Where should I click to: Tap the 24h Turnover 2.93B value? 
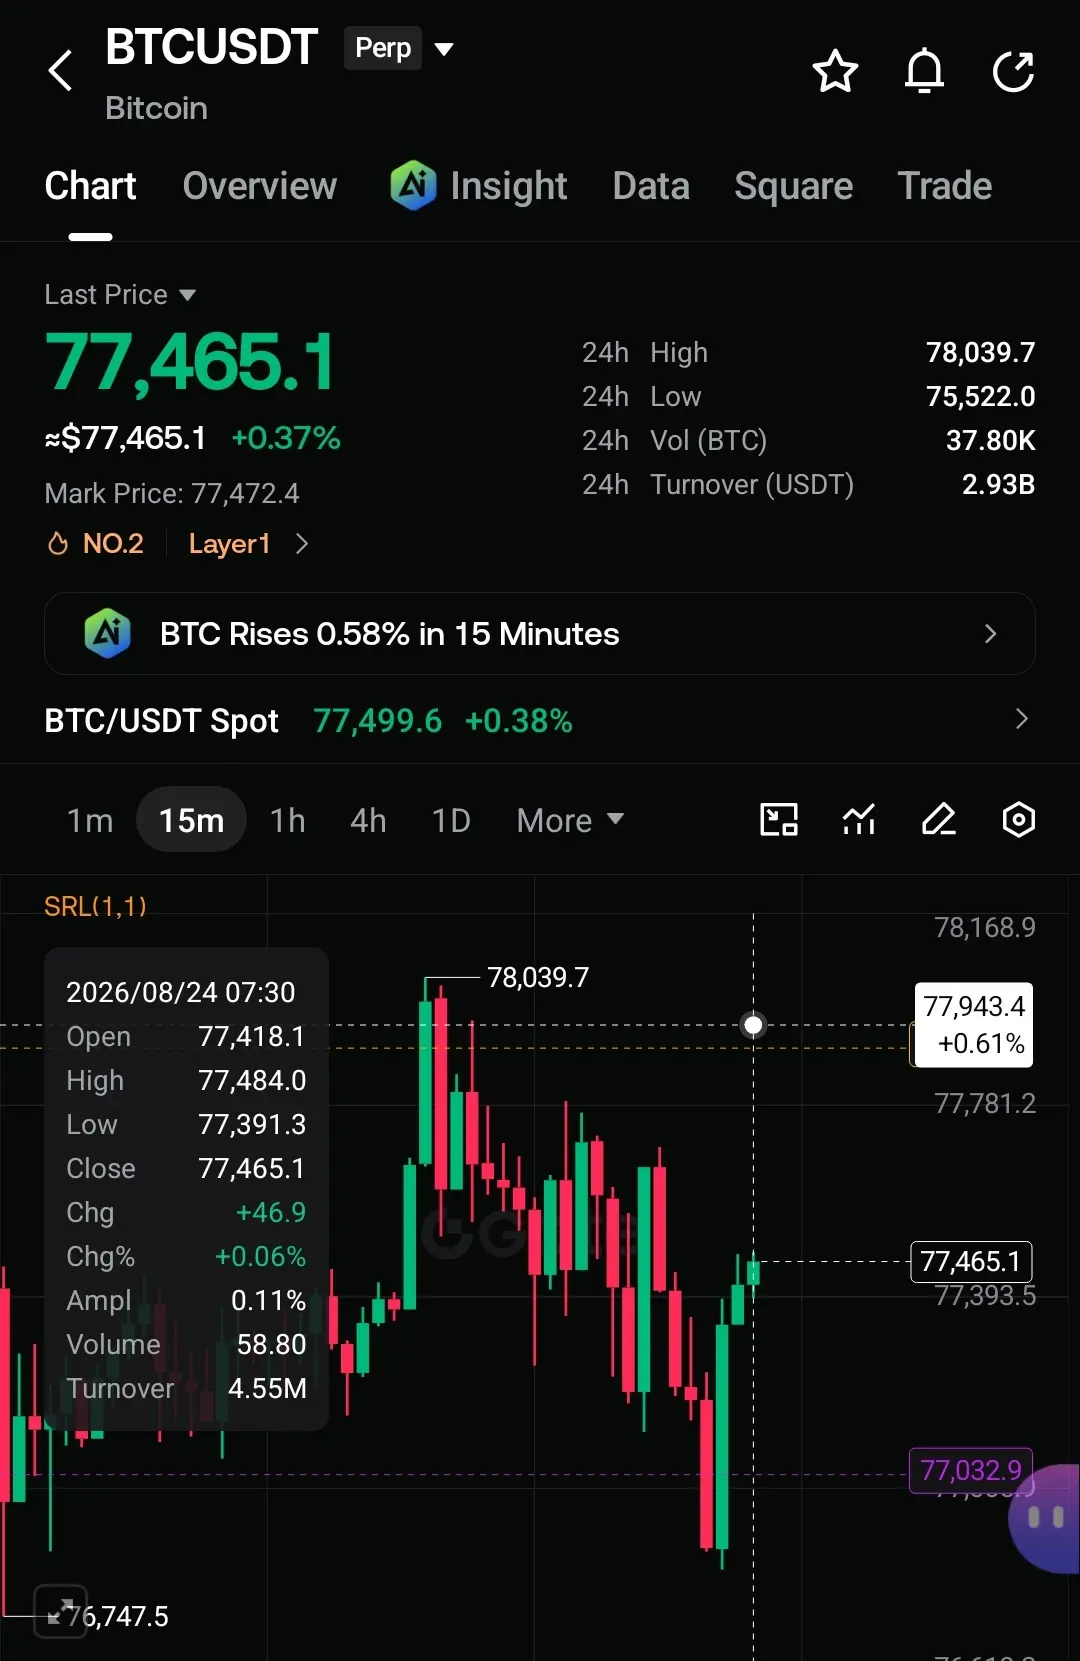pos(998,485)
